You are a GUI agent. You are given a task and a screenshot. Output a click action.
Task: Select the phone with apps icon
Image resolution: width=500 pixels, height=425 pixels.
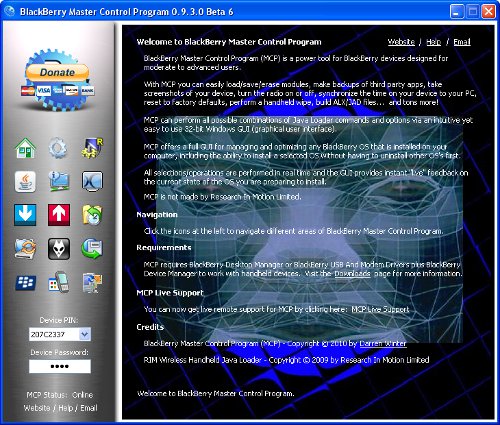59,282
